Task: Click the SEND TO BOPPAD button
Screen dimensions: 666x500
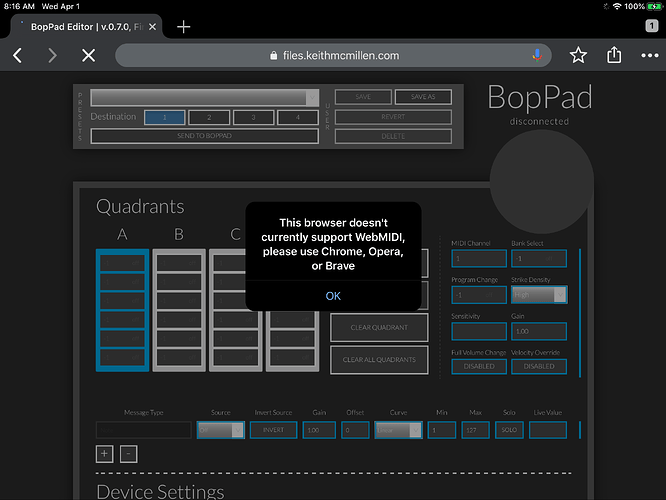Action: point(204,136)
